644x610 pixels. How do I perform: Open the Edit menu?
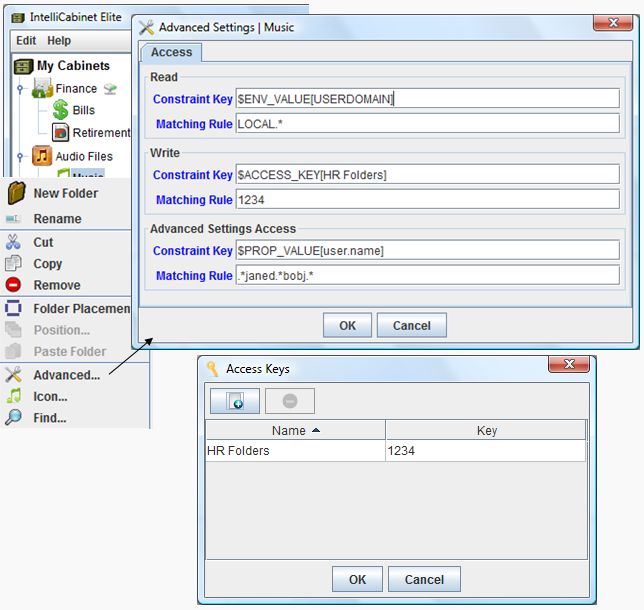(x=26, y=41)
